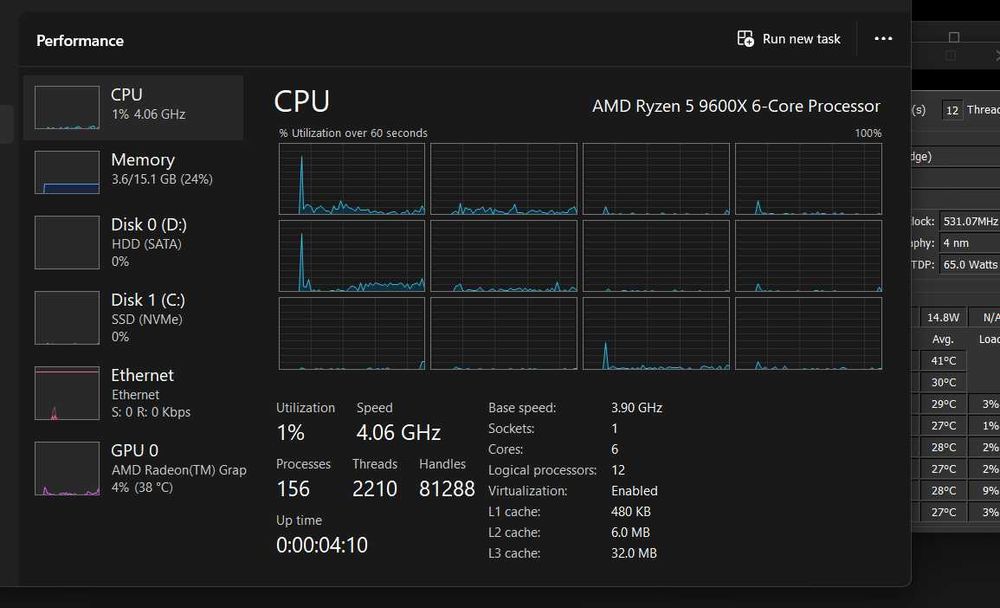Click the 65.0 Watts TDP field
The image size is (1000, 608).
tap(970, 265)
